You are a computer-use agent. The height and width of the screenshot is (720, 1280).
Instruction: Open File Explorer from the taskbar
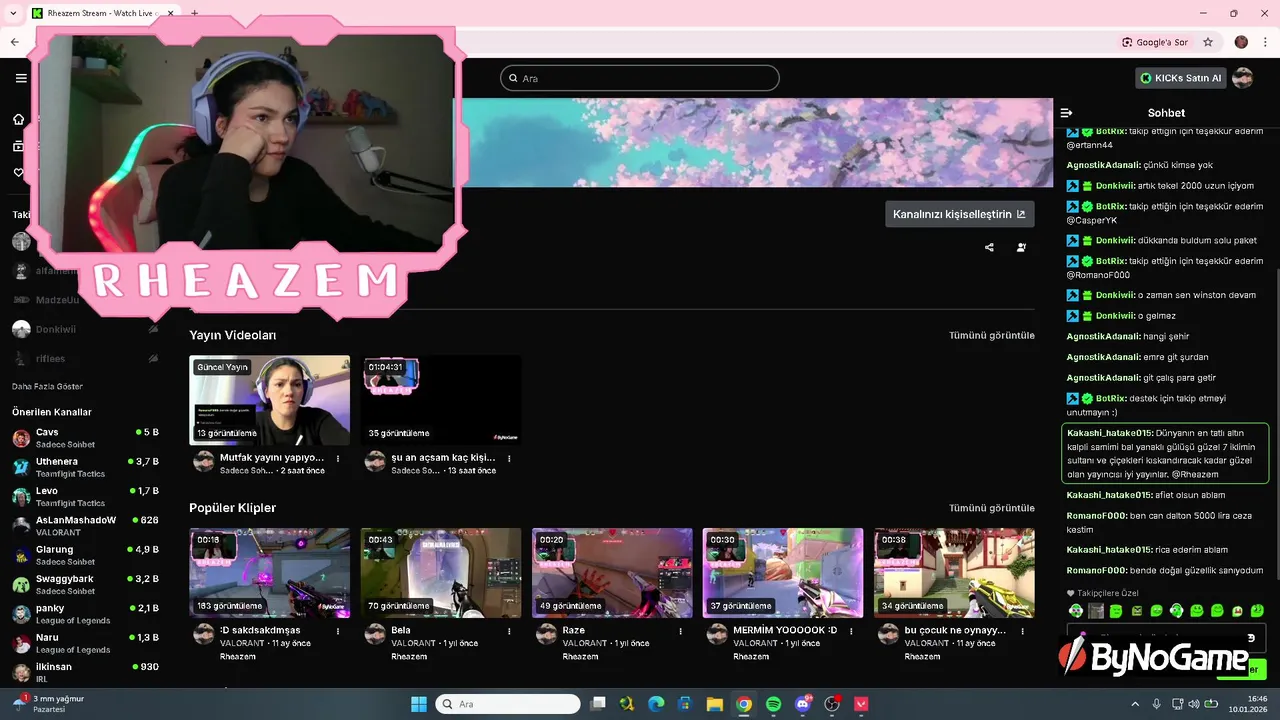[714, 704]
